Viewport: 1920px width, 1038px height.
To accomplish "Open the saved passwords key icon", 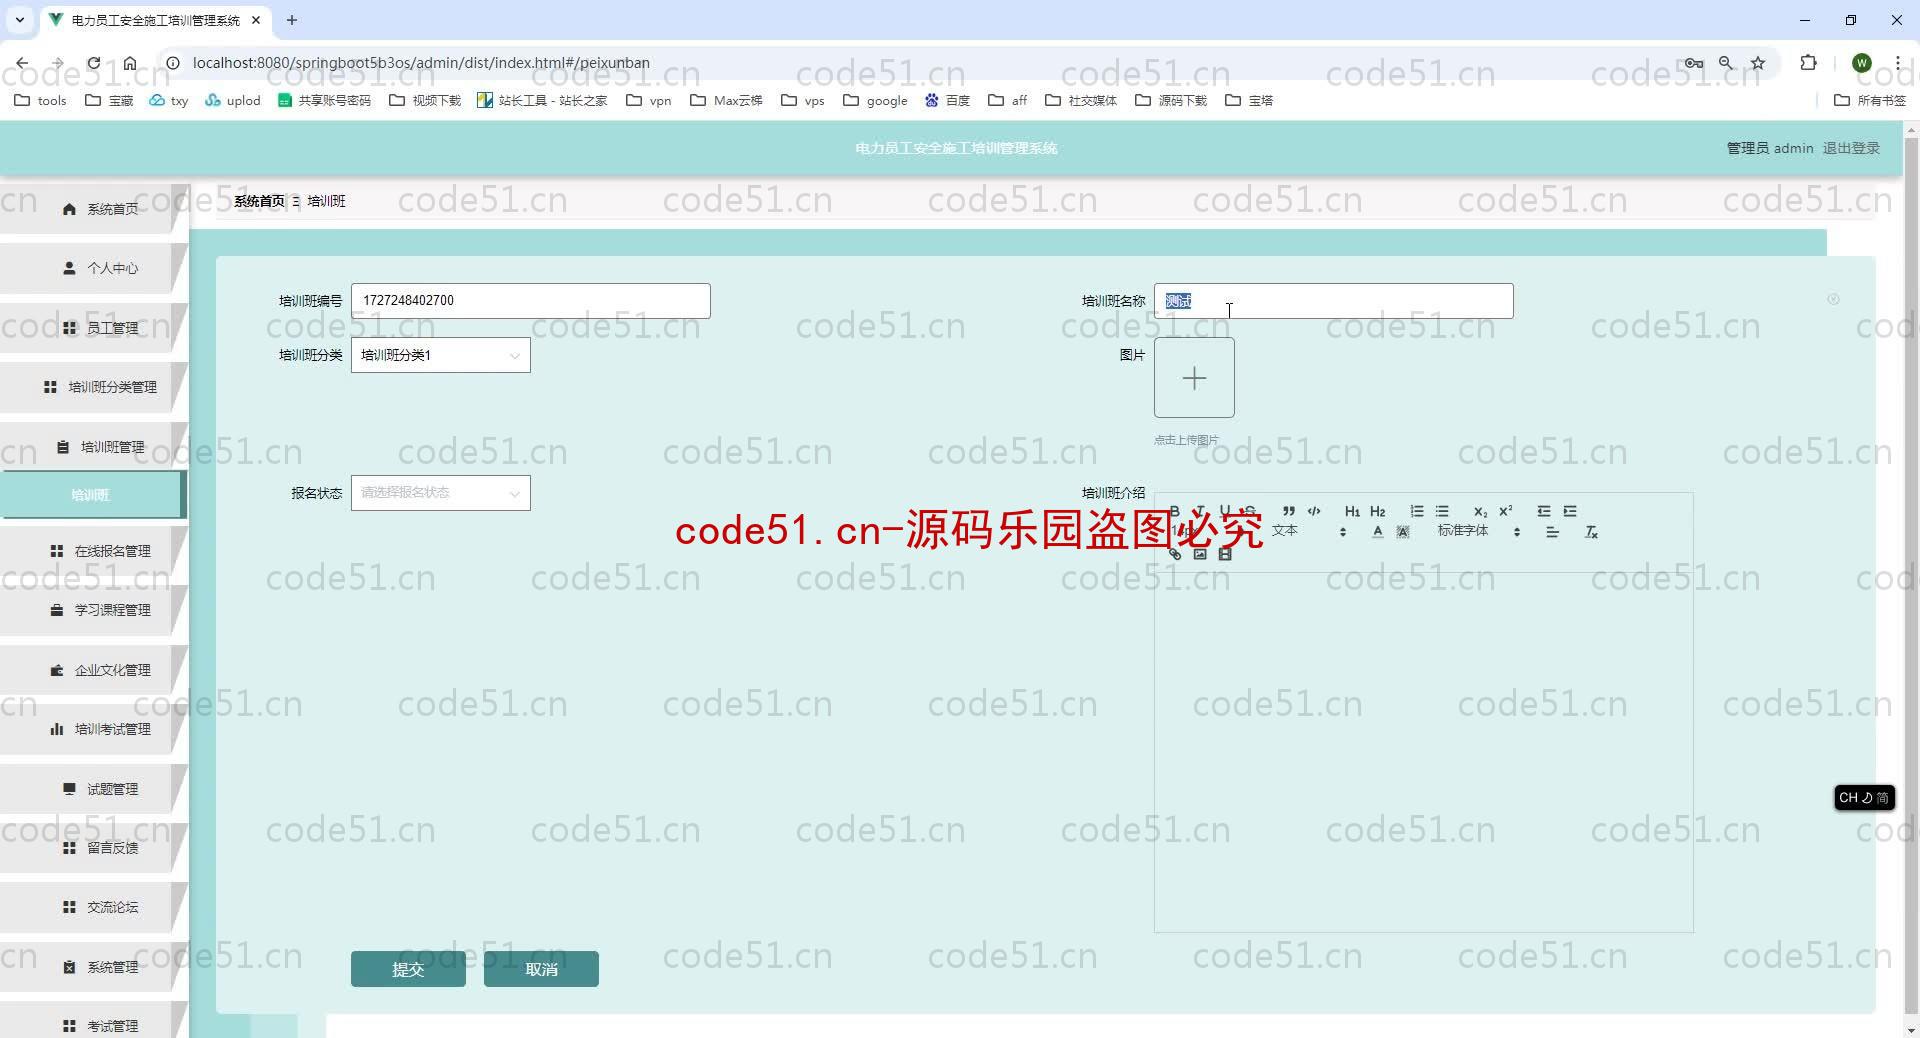I will click(x=1693, y=63).
